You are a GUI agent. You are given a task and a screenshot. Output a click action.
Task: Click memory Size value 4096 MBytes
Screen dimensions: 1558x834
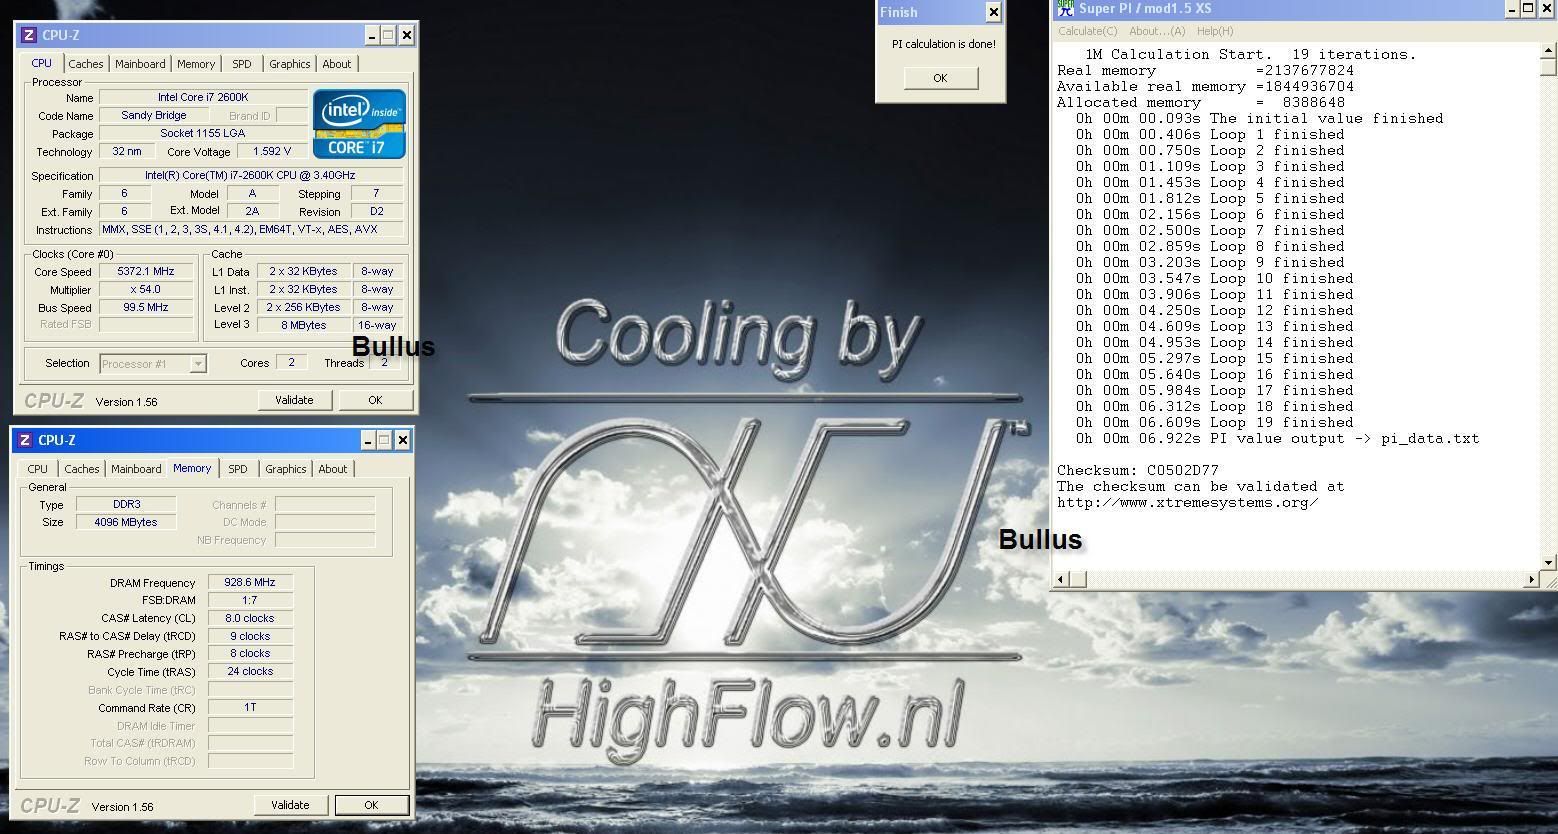(x=127, y=523)
